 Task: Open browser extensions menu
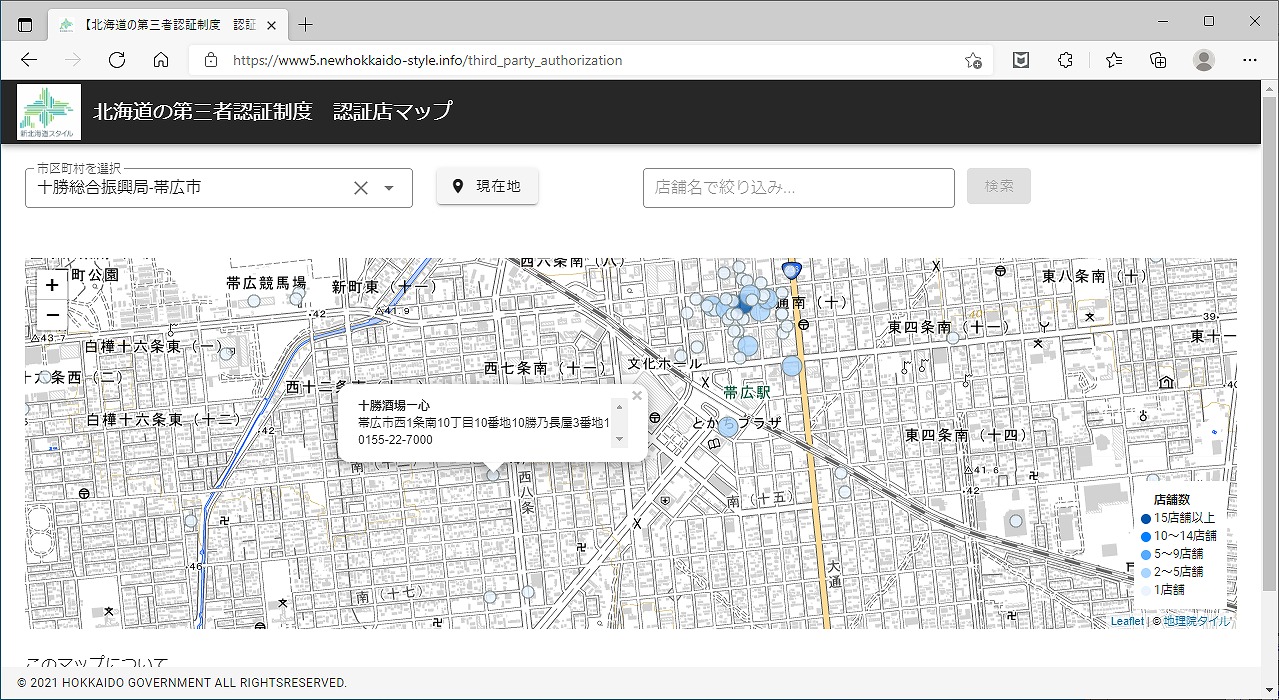[x=1066, y=60]
